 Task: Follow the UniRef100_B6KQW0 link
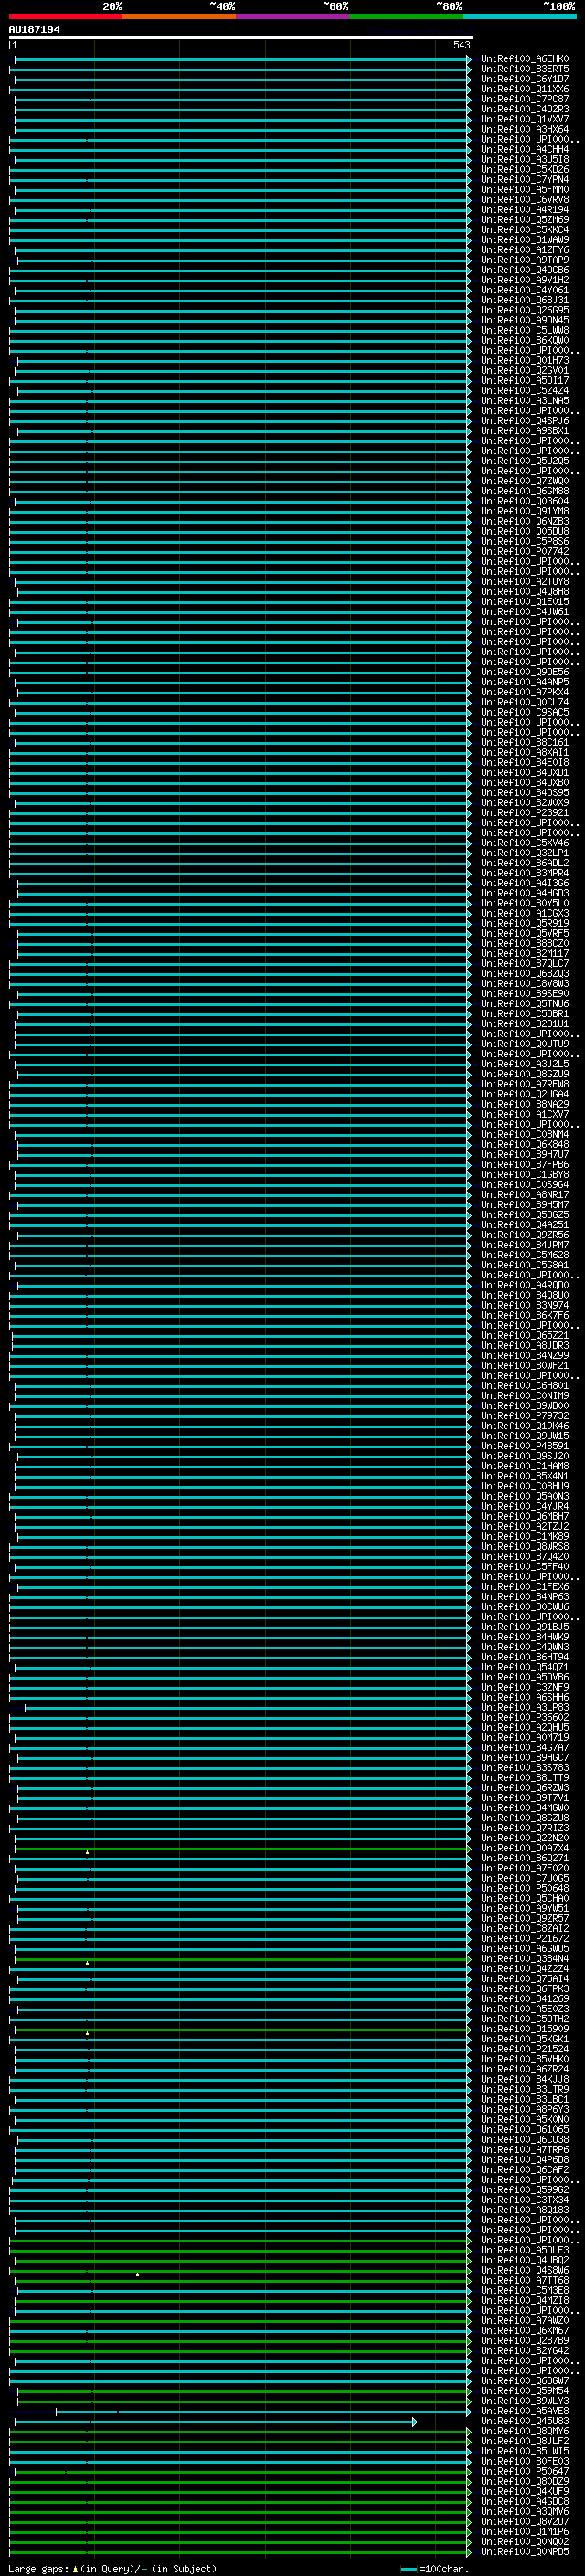pyautogui.click(x=525, y=340)
